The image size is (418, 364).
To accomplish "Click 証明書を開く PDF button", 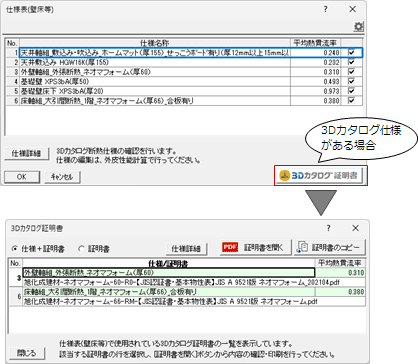I will [x=255, y=248].
